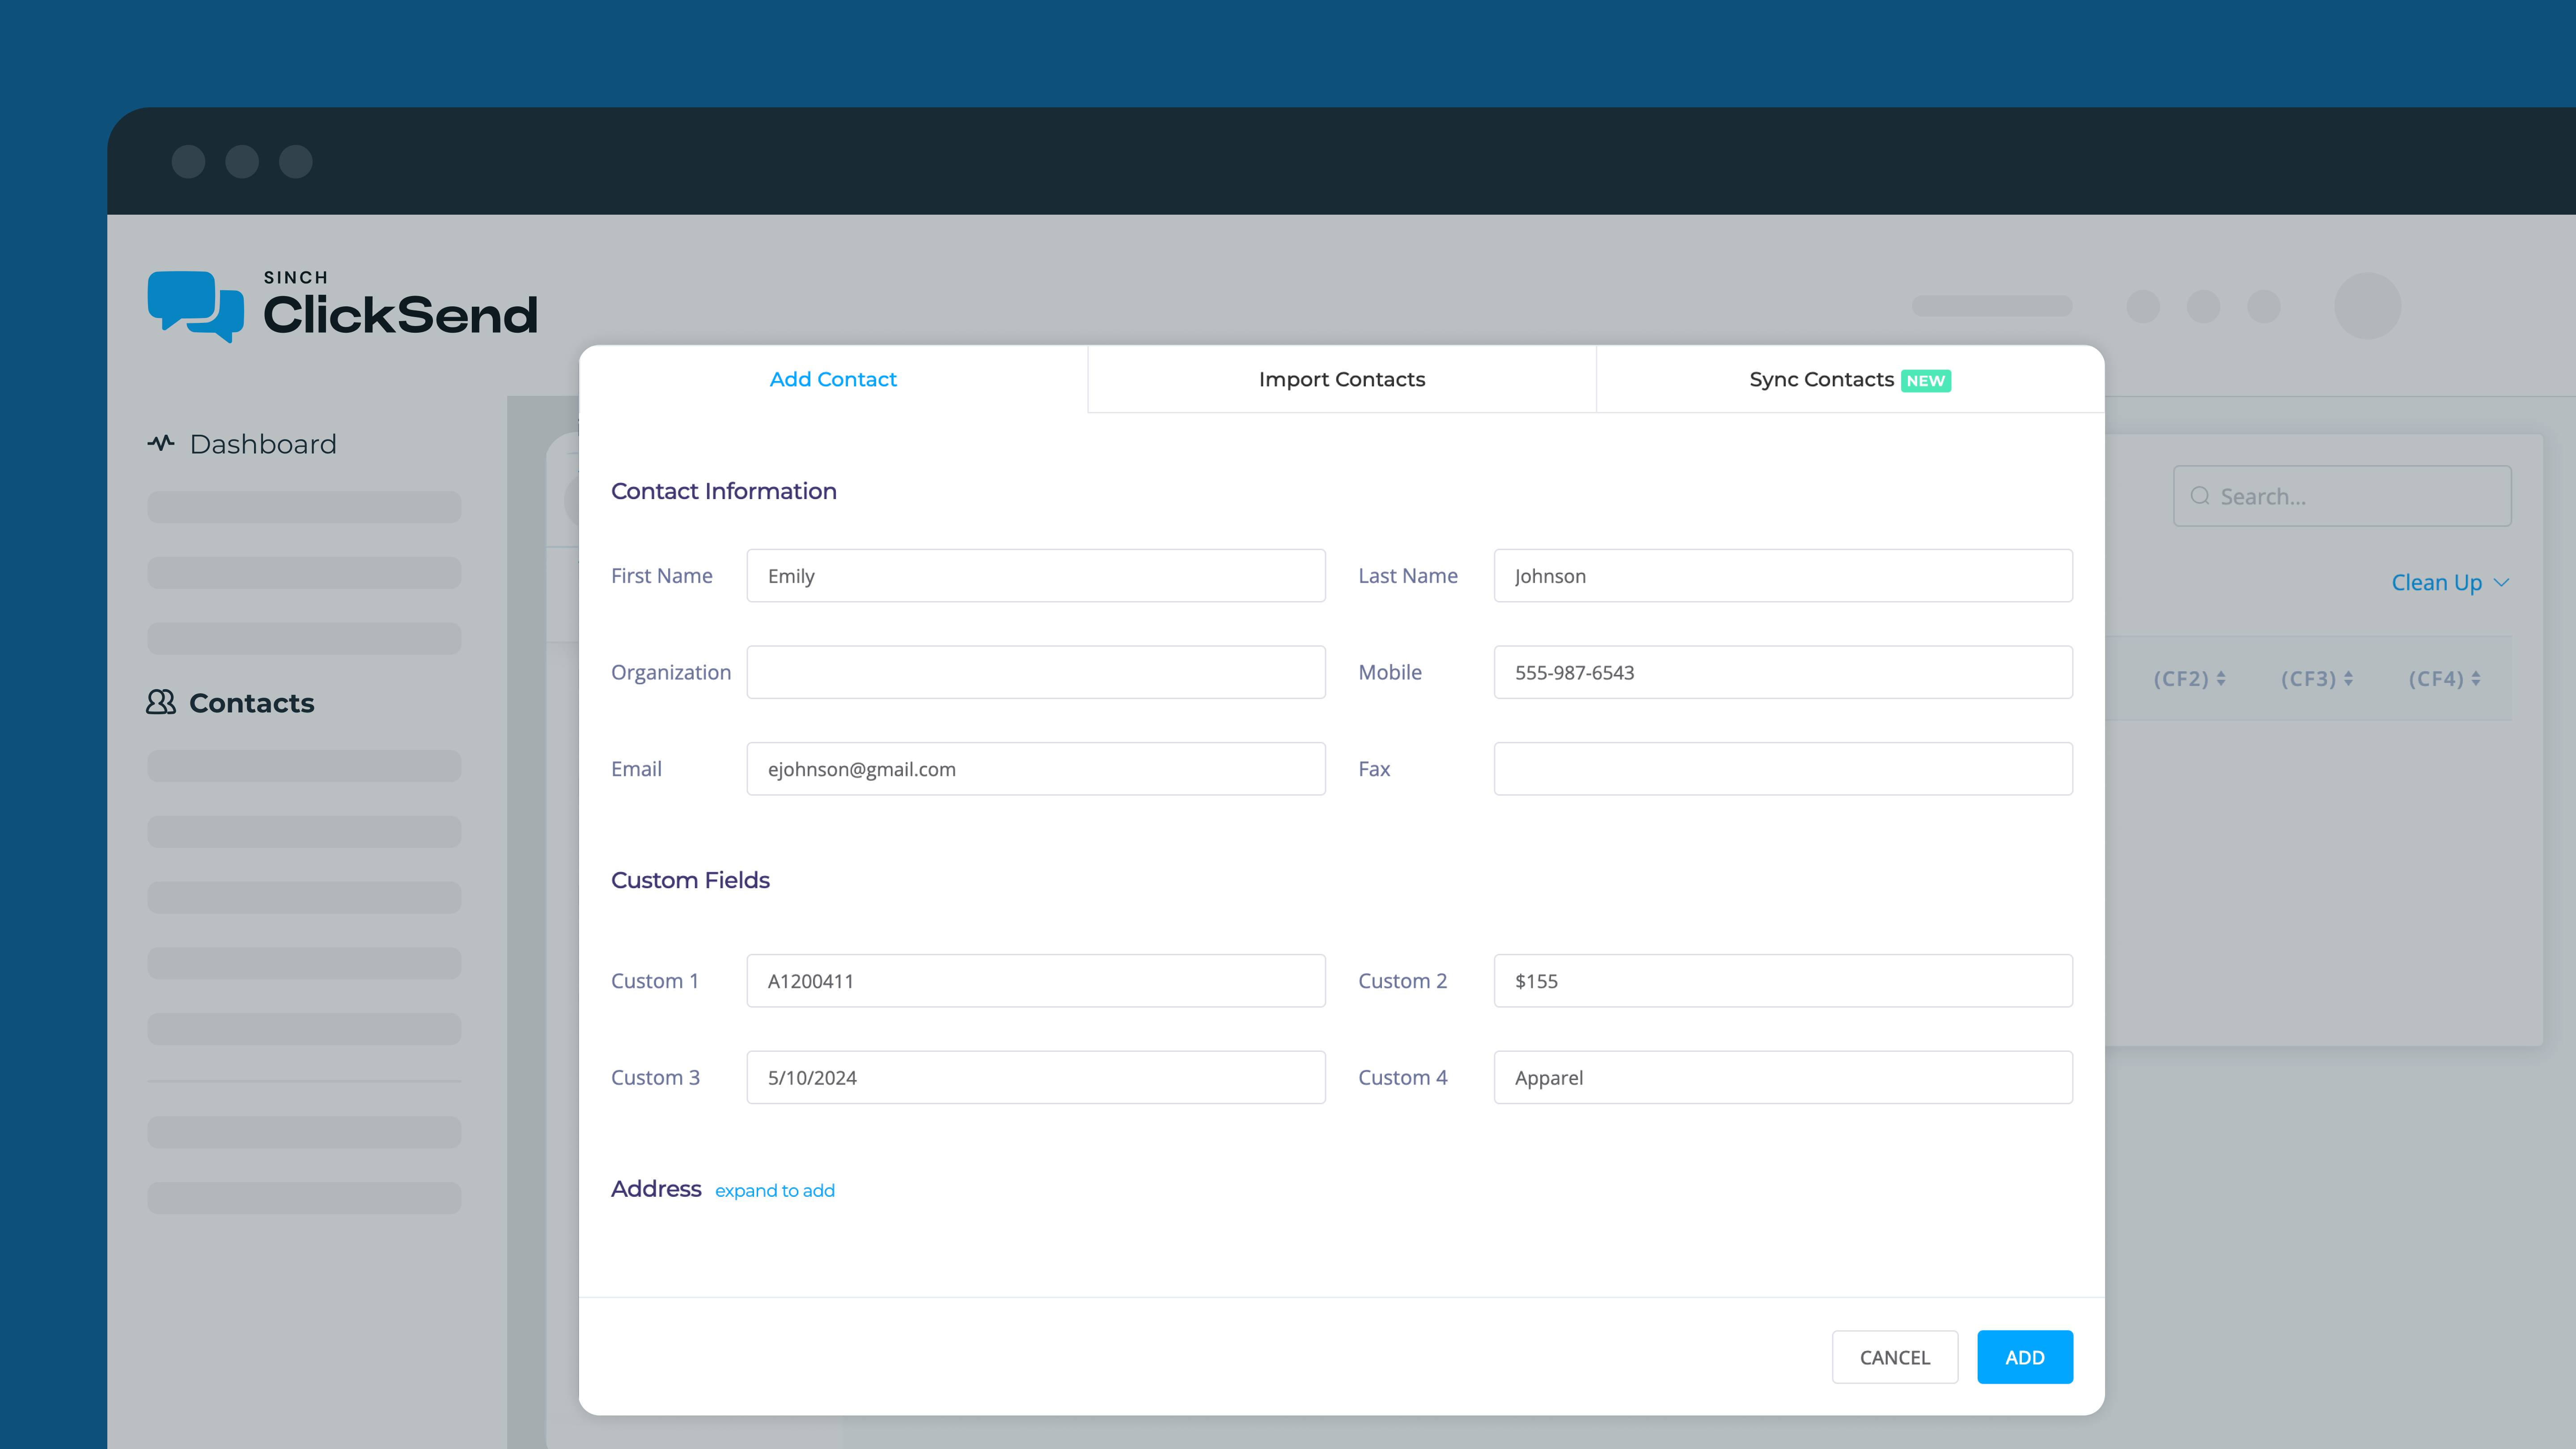Image resolution: width=2576 pixels, height=1449 pixels.
Task: Focus the Email input field
Action: point(1035,769)
